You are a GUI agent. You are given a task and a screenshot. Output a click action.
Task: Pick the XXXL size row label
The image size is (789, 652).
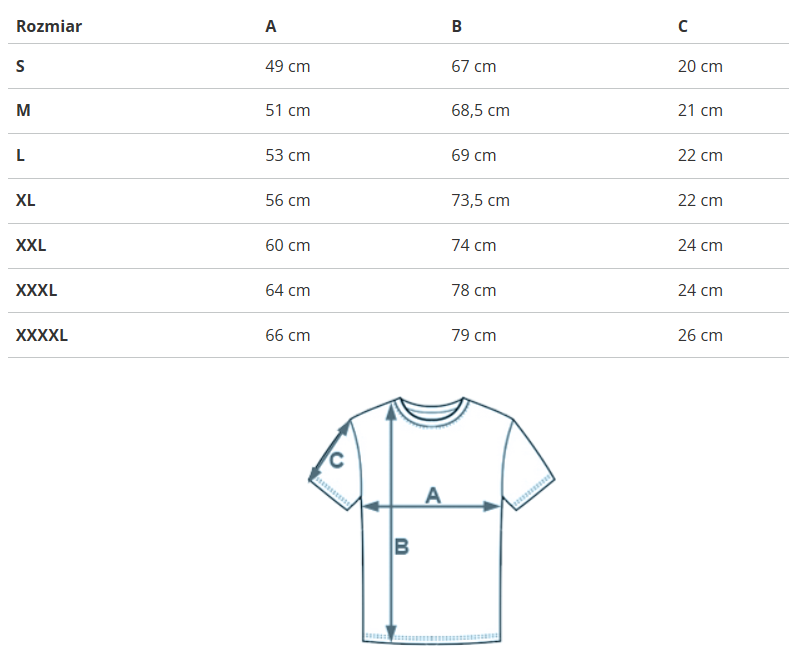(36, 290)
